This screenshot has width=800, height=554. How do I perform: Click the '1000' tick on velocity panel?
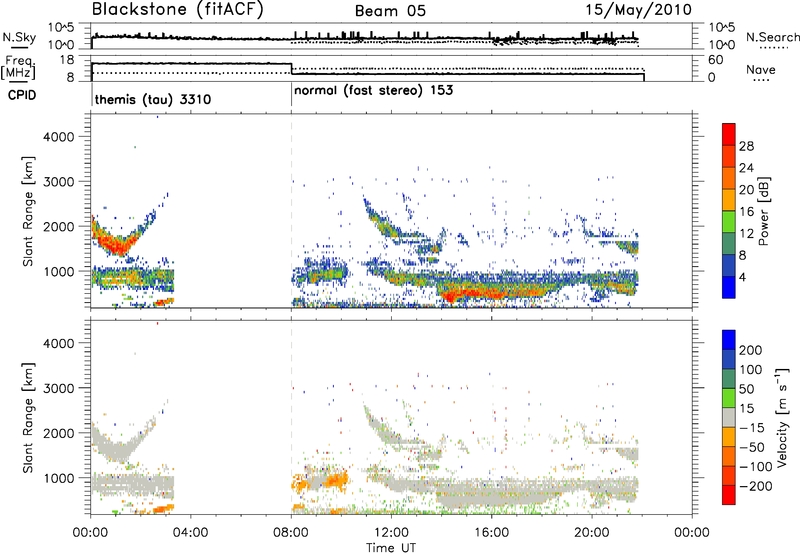coord(59,479)
